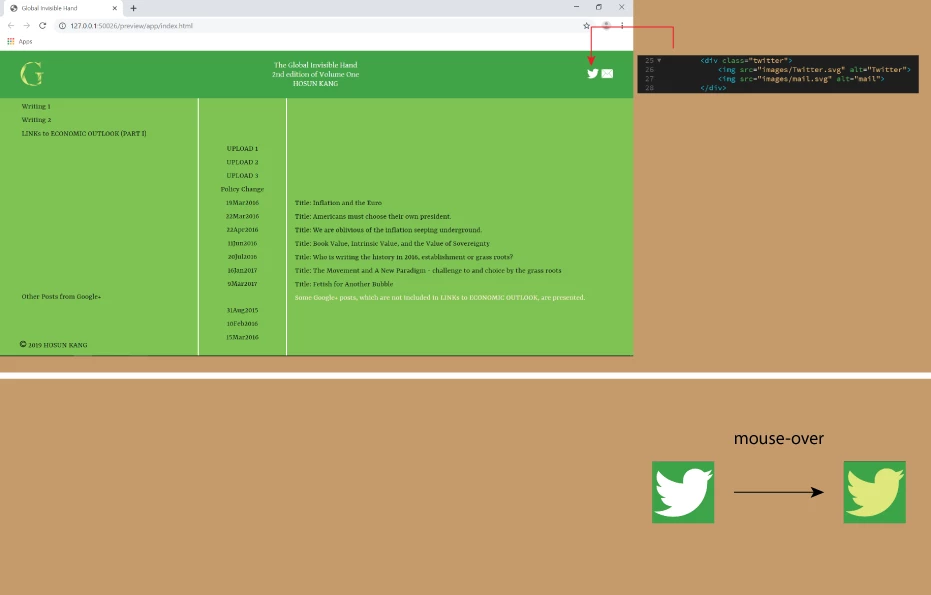Click title Book Value, Intrinsic Value

coord(392,243)
